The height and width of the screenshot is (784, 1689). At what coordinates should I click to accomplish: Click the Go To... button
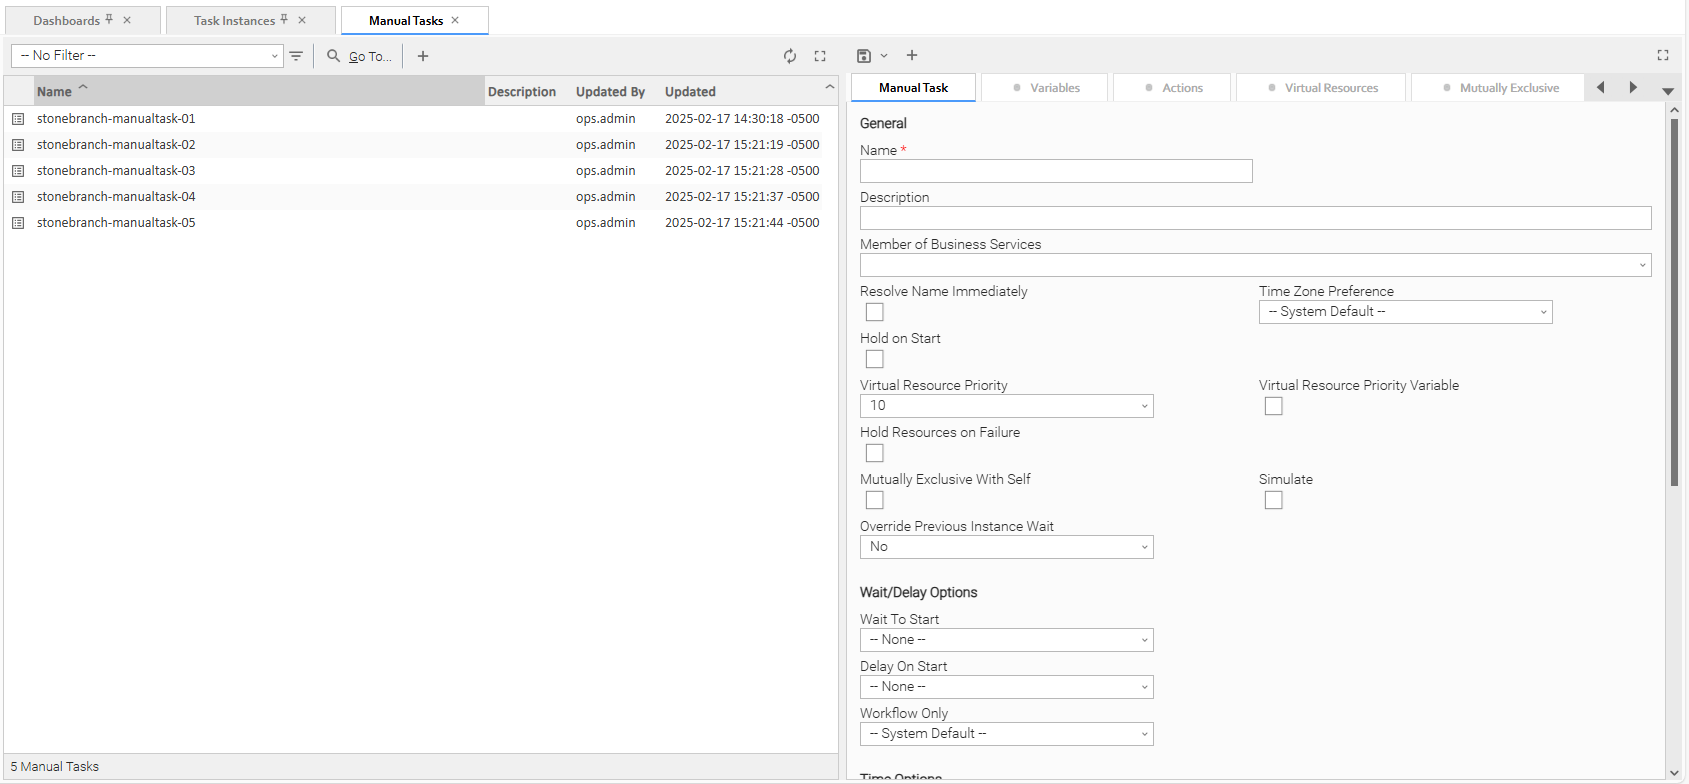pos(360,56)
